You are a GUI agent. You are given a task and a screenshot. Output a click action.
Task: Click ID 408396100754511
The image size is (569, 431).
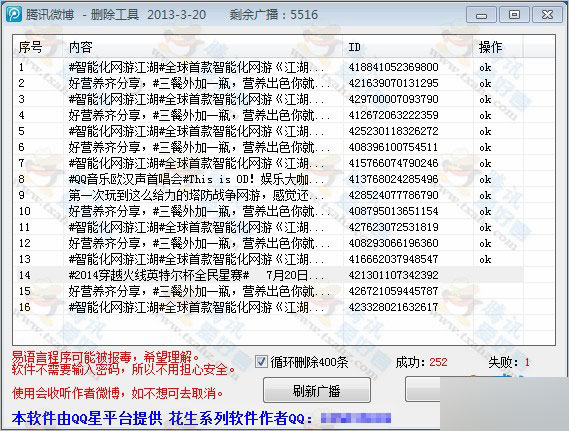pyautogui.click(x=393, y=147)
